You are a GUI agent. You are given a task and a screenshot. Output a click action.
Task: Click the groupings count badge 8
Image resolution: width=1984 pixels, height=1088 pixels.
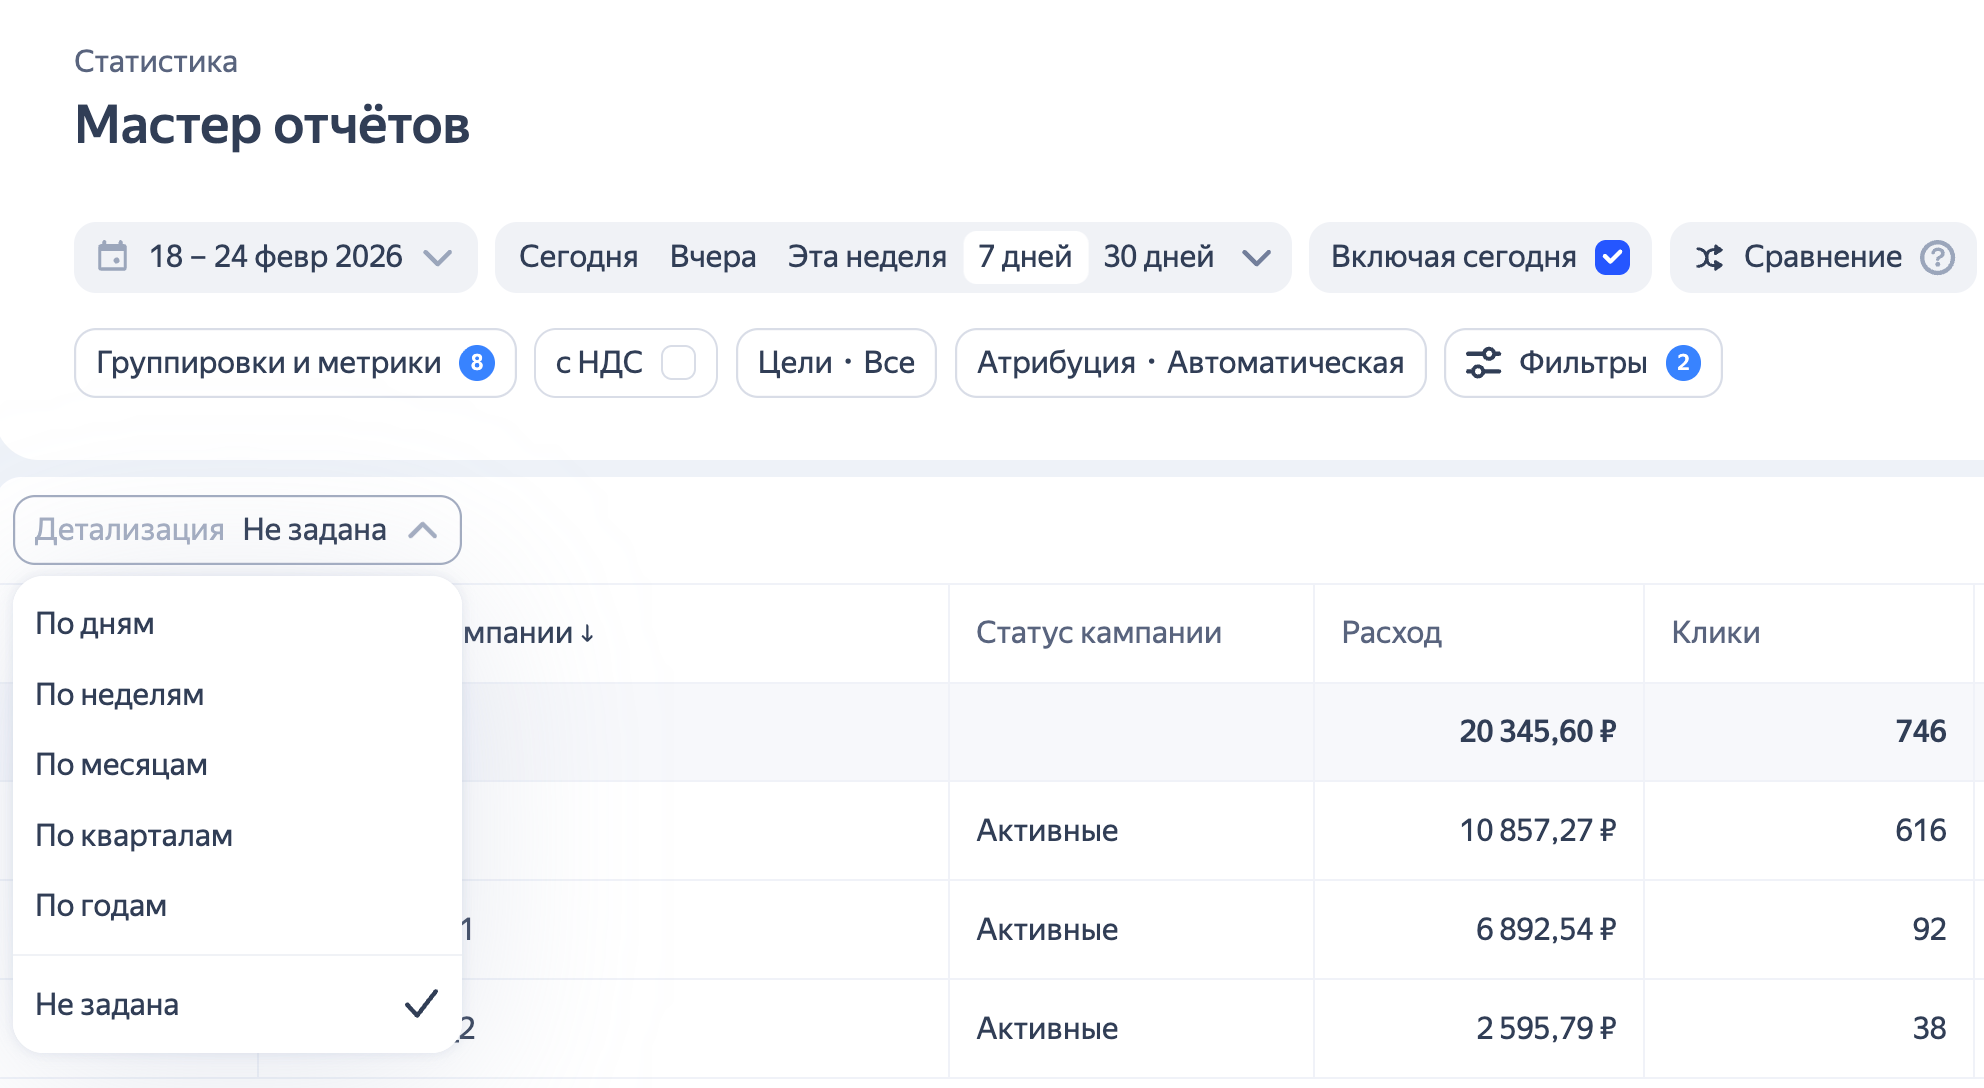coord(477,363)
